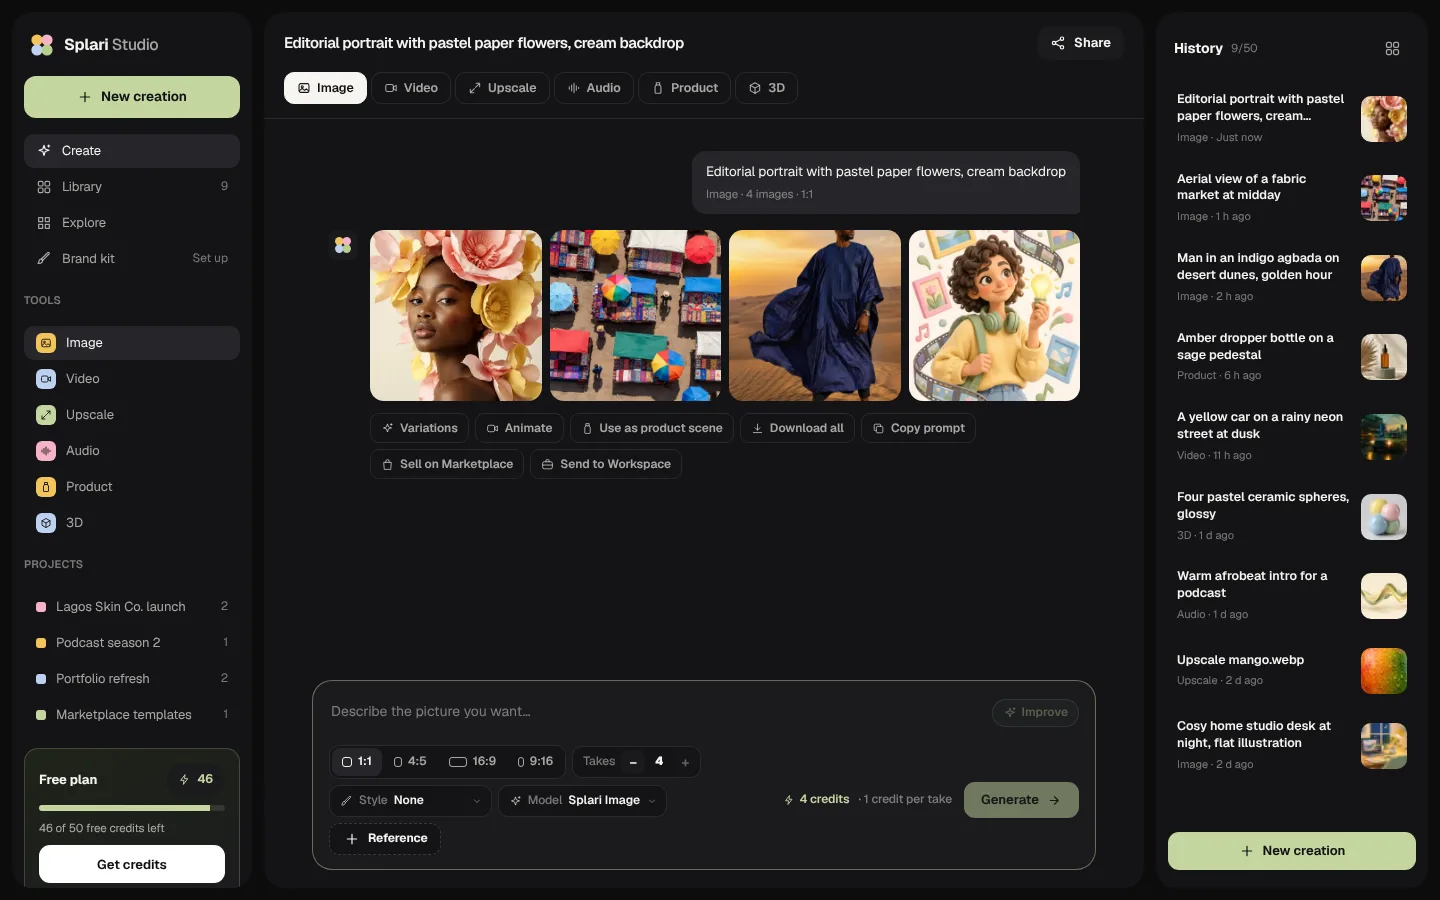Switch to the Upscale tab
The height and width of the screenshot is (900, 1440).
point(502,88)
